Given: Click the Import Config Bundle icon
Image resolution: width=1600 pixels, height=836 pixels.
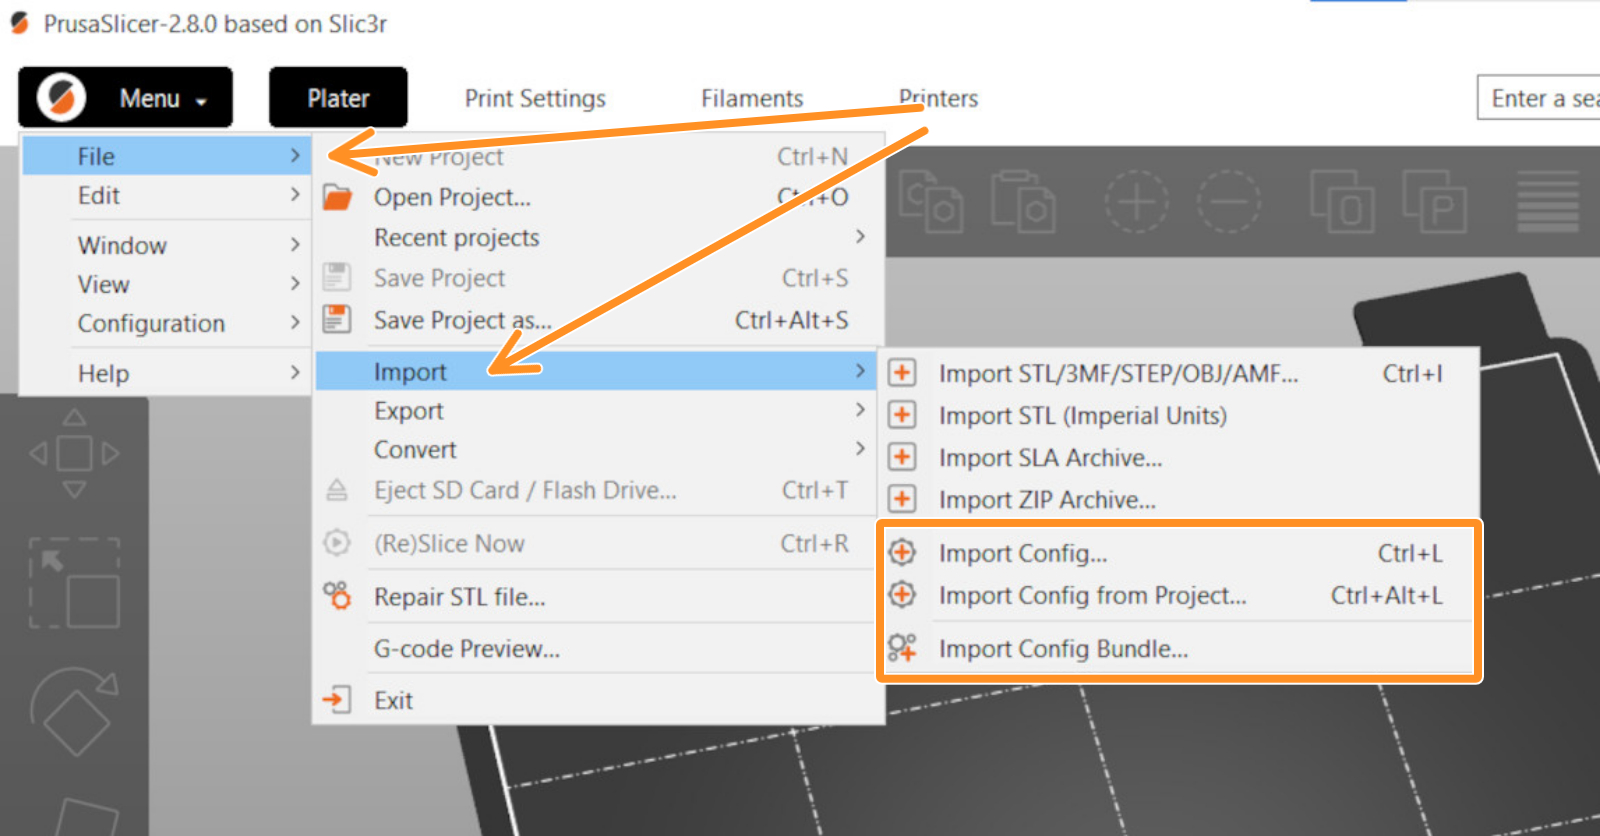Looking at the screenshot, I should coord(902,648).
